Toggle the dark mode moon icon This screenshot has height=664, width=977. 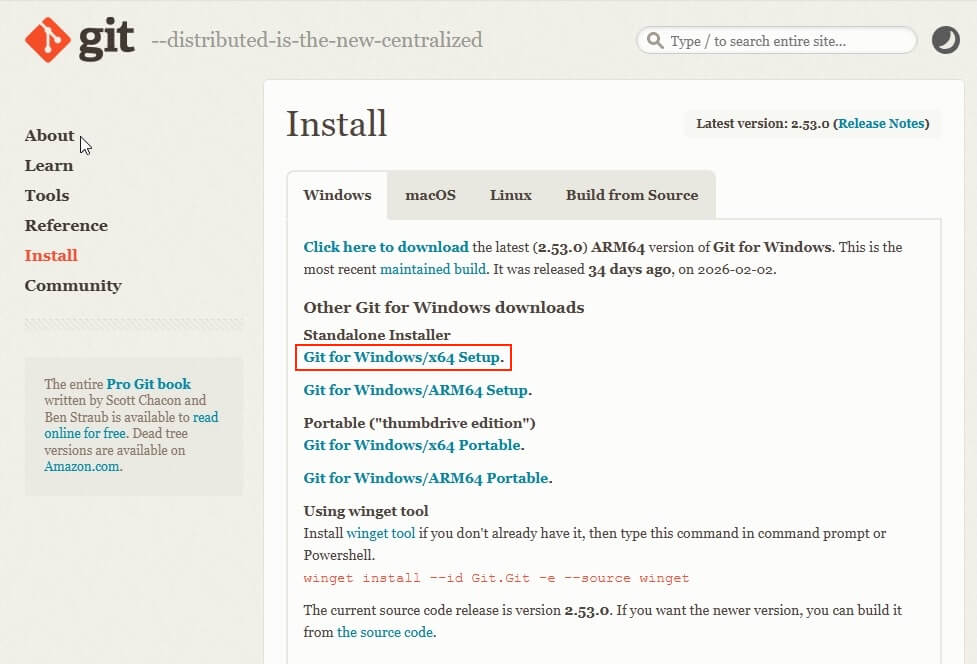945,40
